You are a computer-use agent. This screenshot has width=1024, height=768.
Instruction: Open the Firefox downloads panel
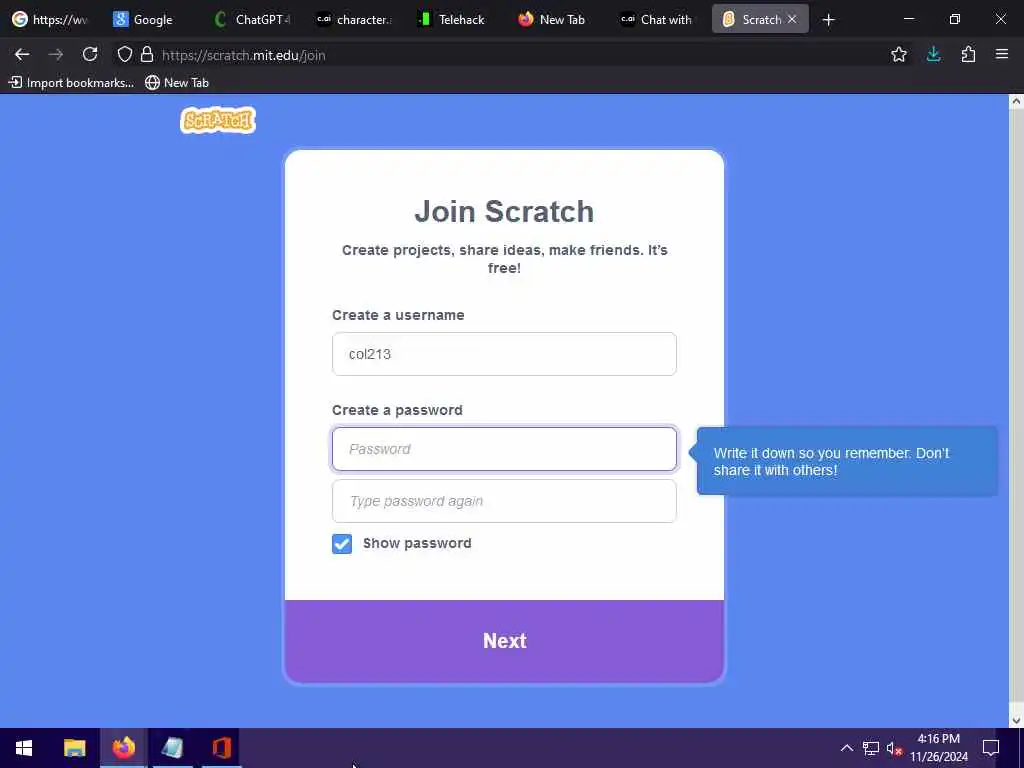[x=933, y=55]
